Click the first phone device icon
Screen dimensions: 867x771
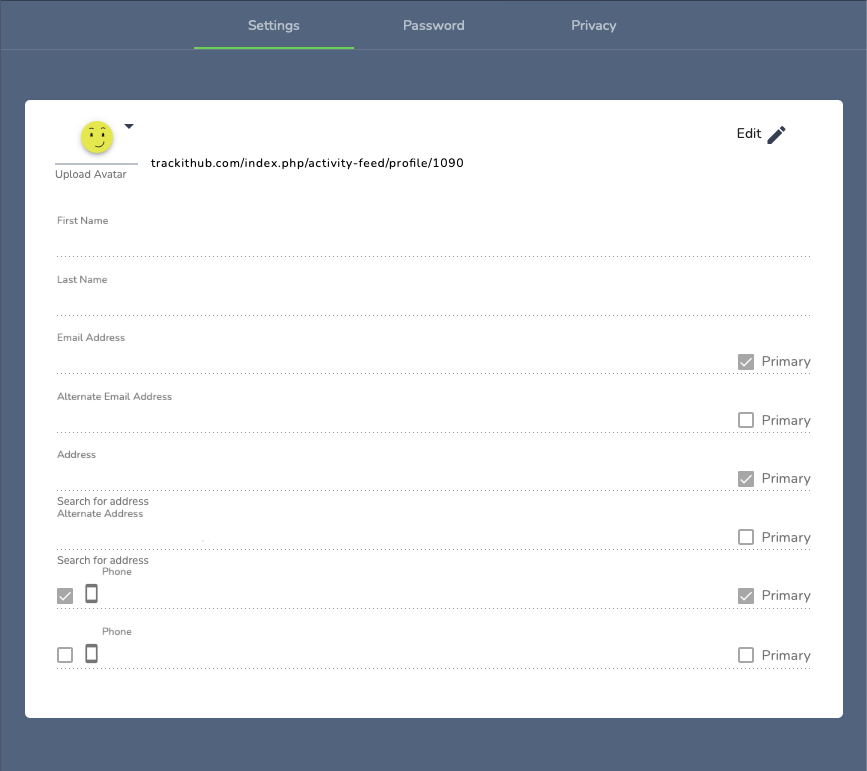91,594
